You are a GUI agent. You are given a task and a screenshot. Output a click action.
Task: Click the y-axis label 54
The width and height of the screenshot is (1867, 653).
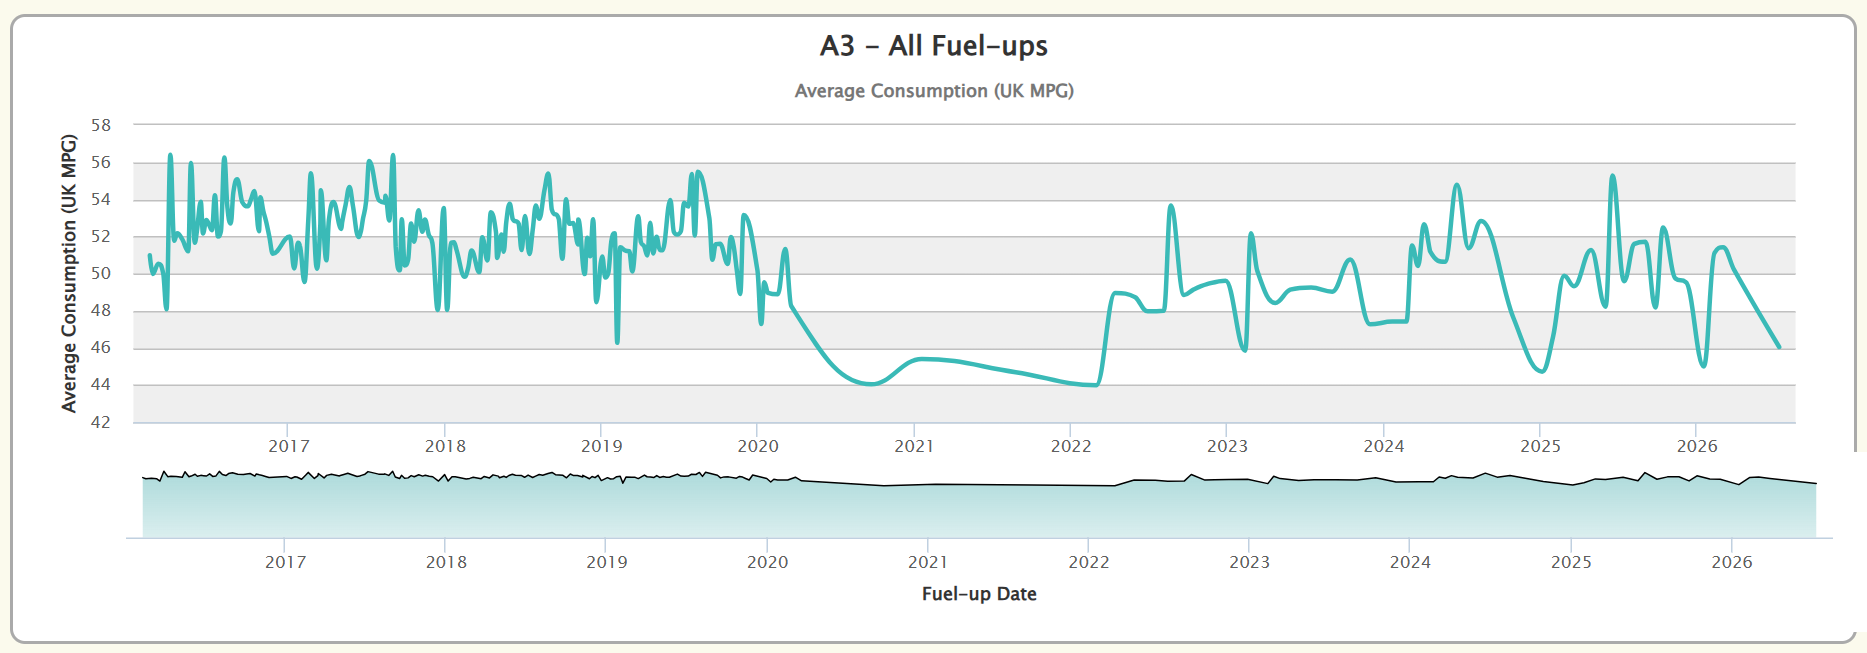pos(101,199)
